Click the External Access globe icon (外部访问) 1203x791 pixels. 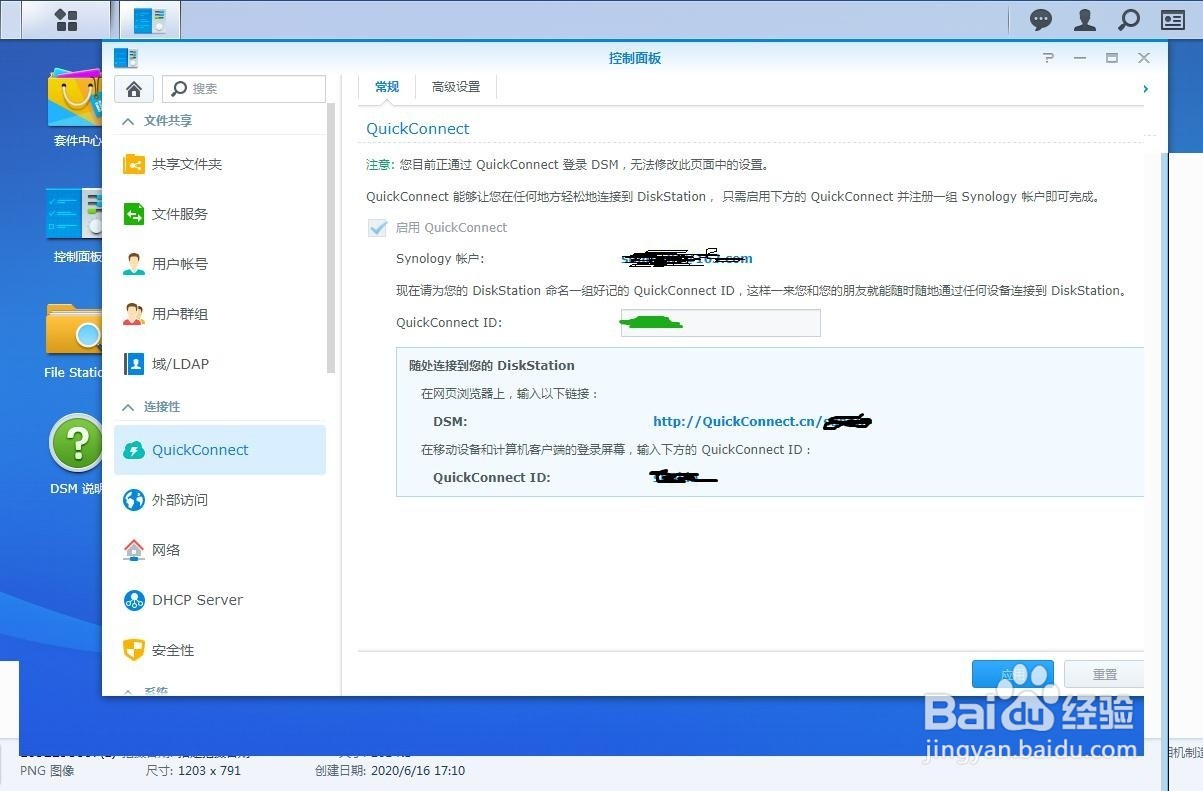(x=134, y=500)
